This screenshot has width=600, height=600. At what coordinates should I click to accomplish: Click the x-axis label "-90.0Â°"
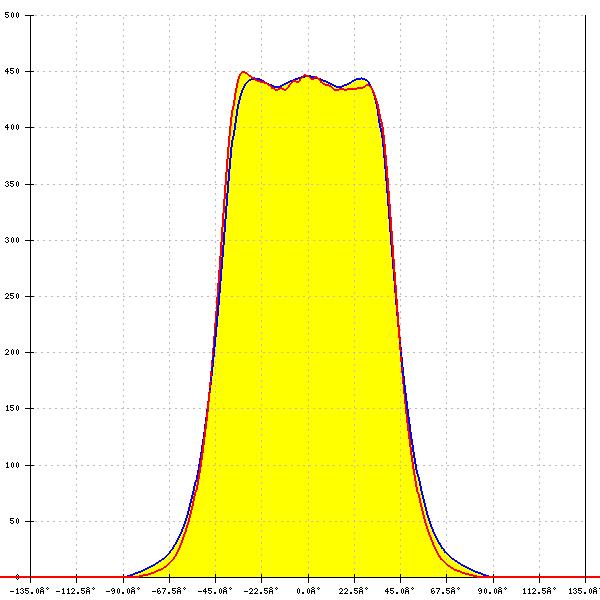[122, 591]
